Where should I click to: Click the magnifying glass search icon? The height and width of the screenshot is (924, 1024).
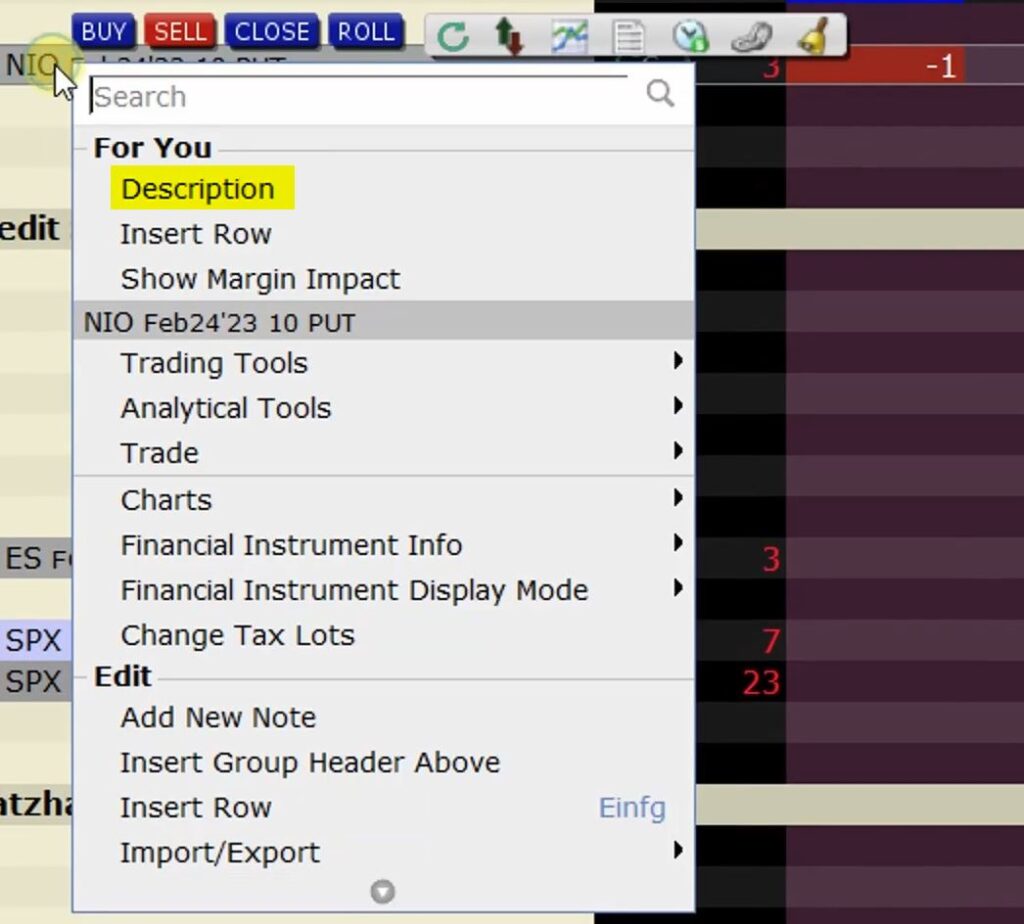[660, 94]
